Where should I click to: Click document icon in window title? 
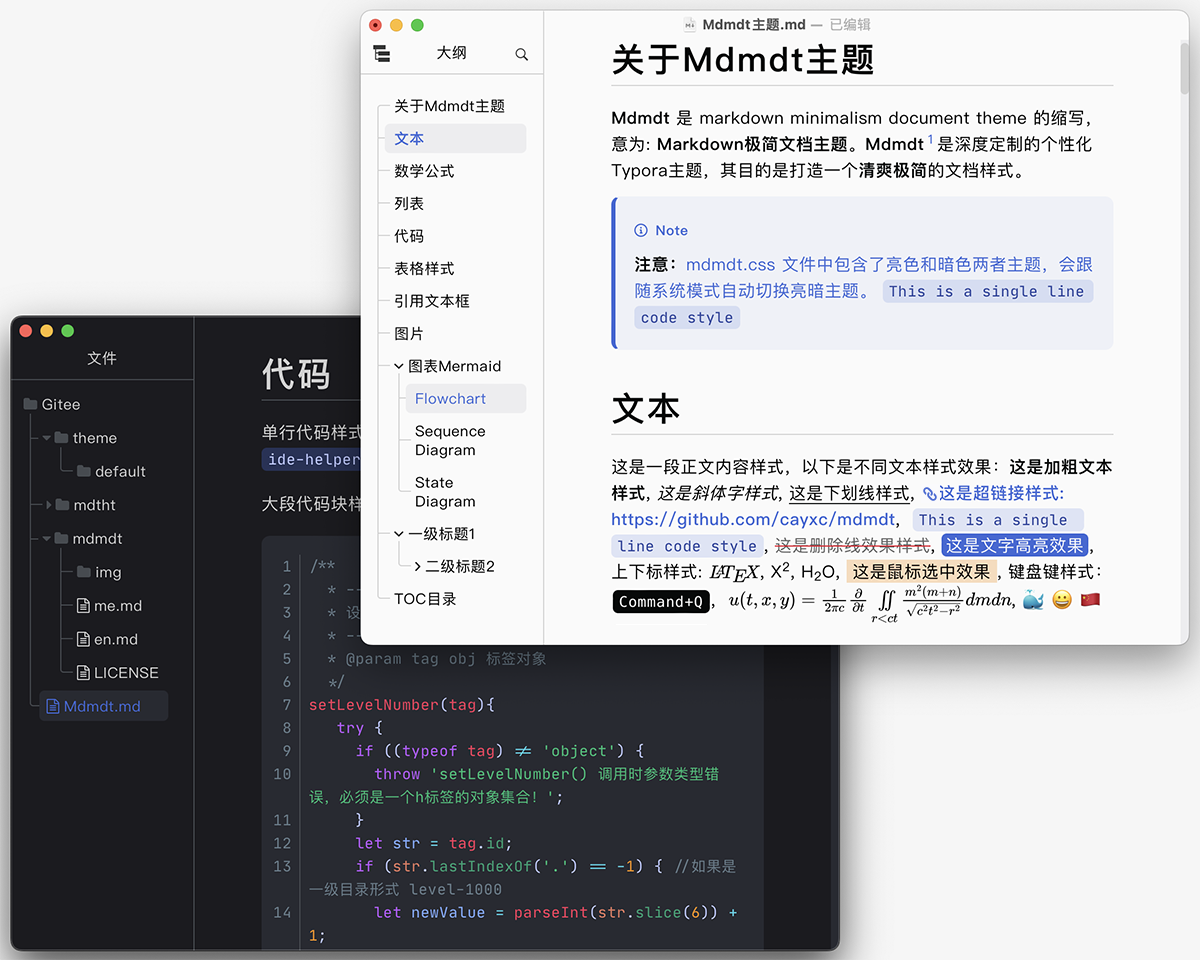690,25
